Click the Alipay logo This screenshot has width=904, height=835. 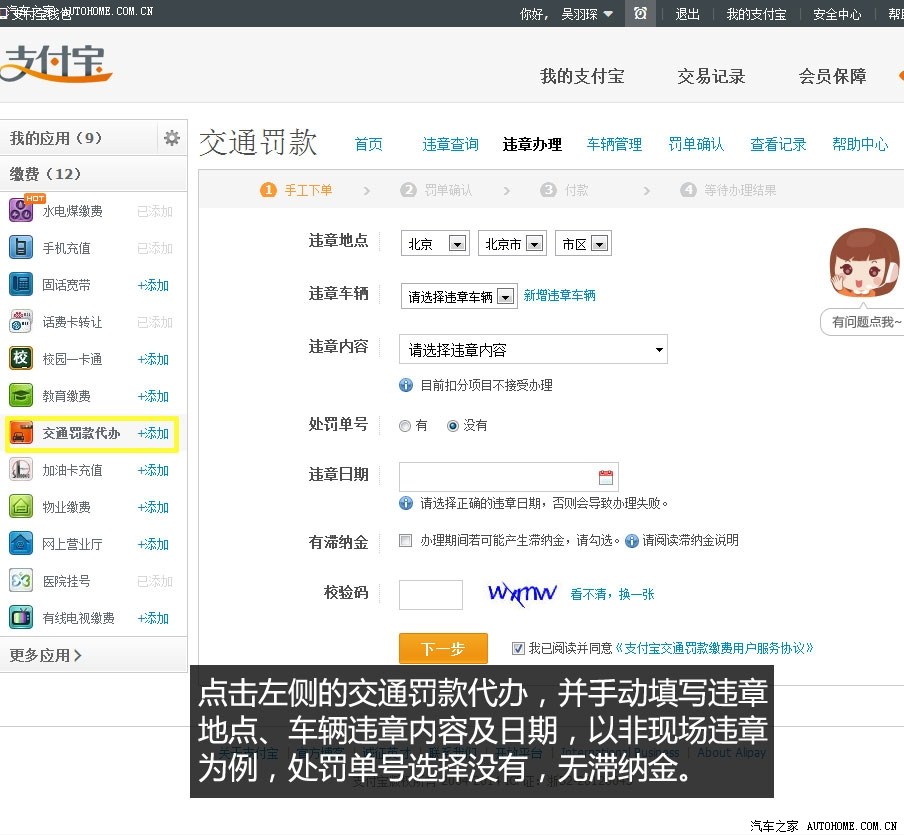tap(56, 63)
